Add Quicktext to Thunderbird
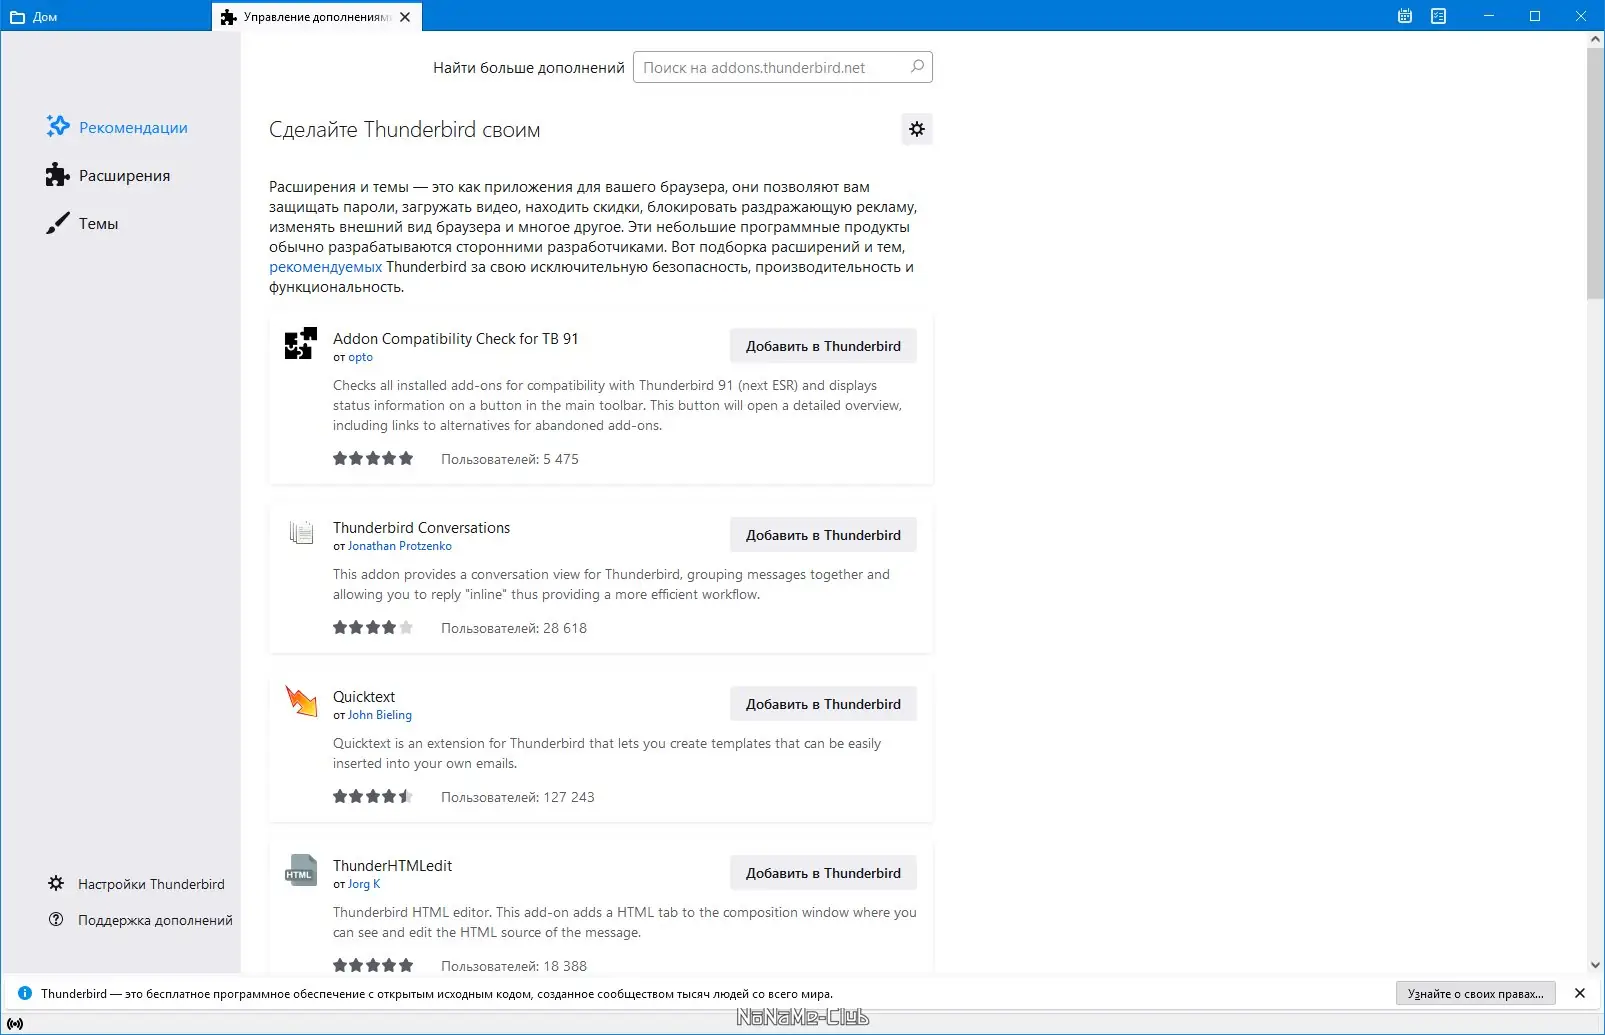 (x=823, y=704)
